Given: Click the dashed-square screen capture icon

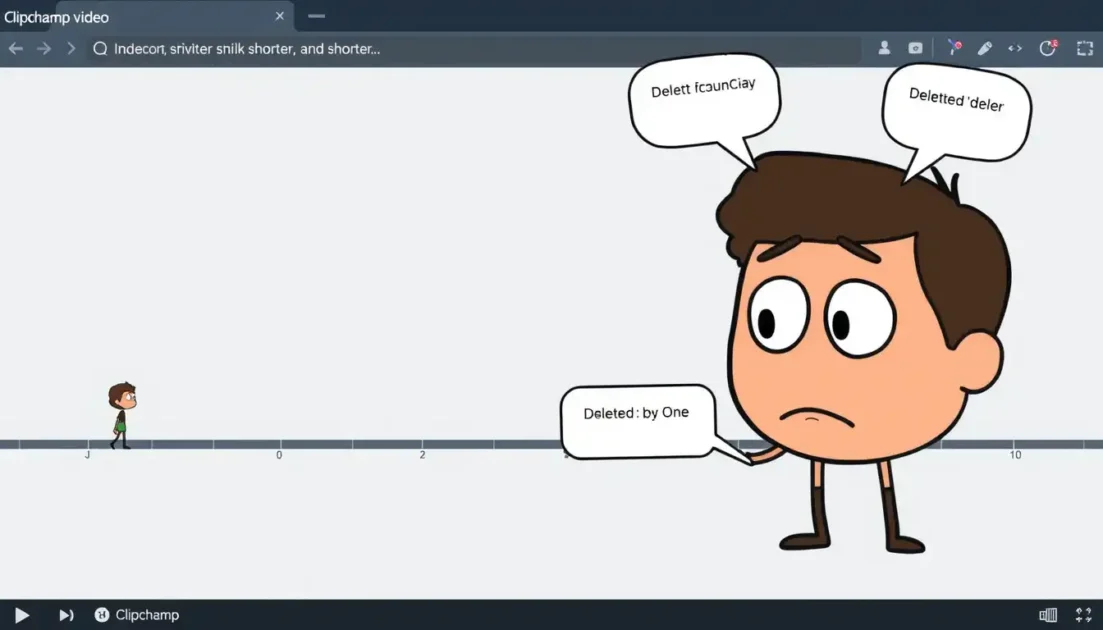Looking at the screenshot, I should coord(1084,48).
